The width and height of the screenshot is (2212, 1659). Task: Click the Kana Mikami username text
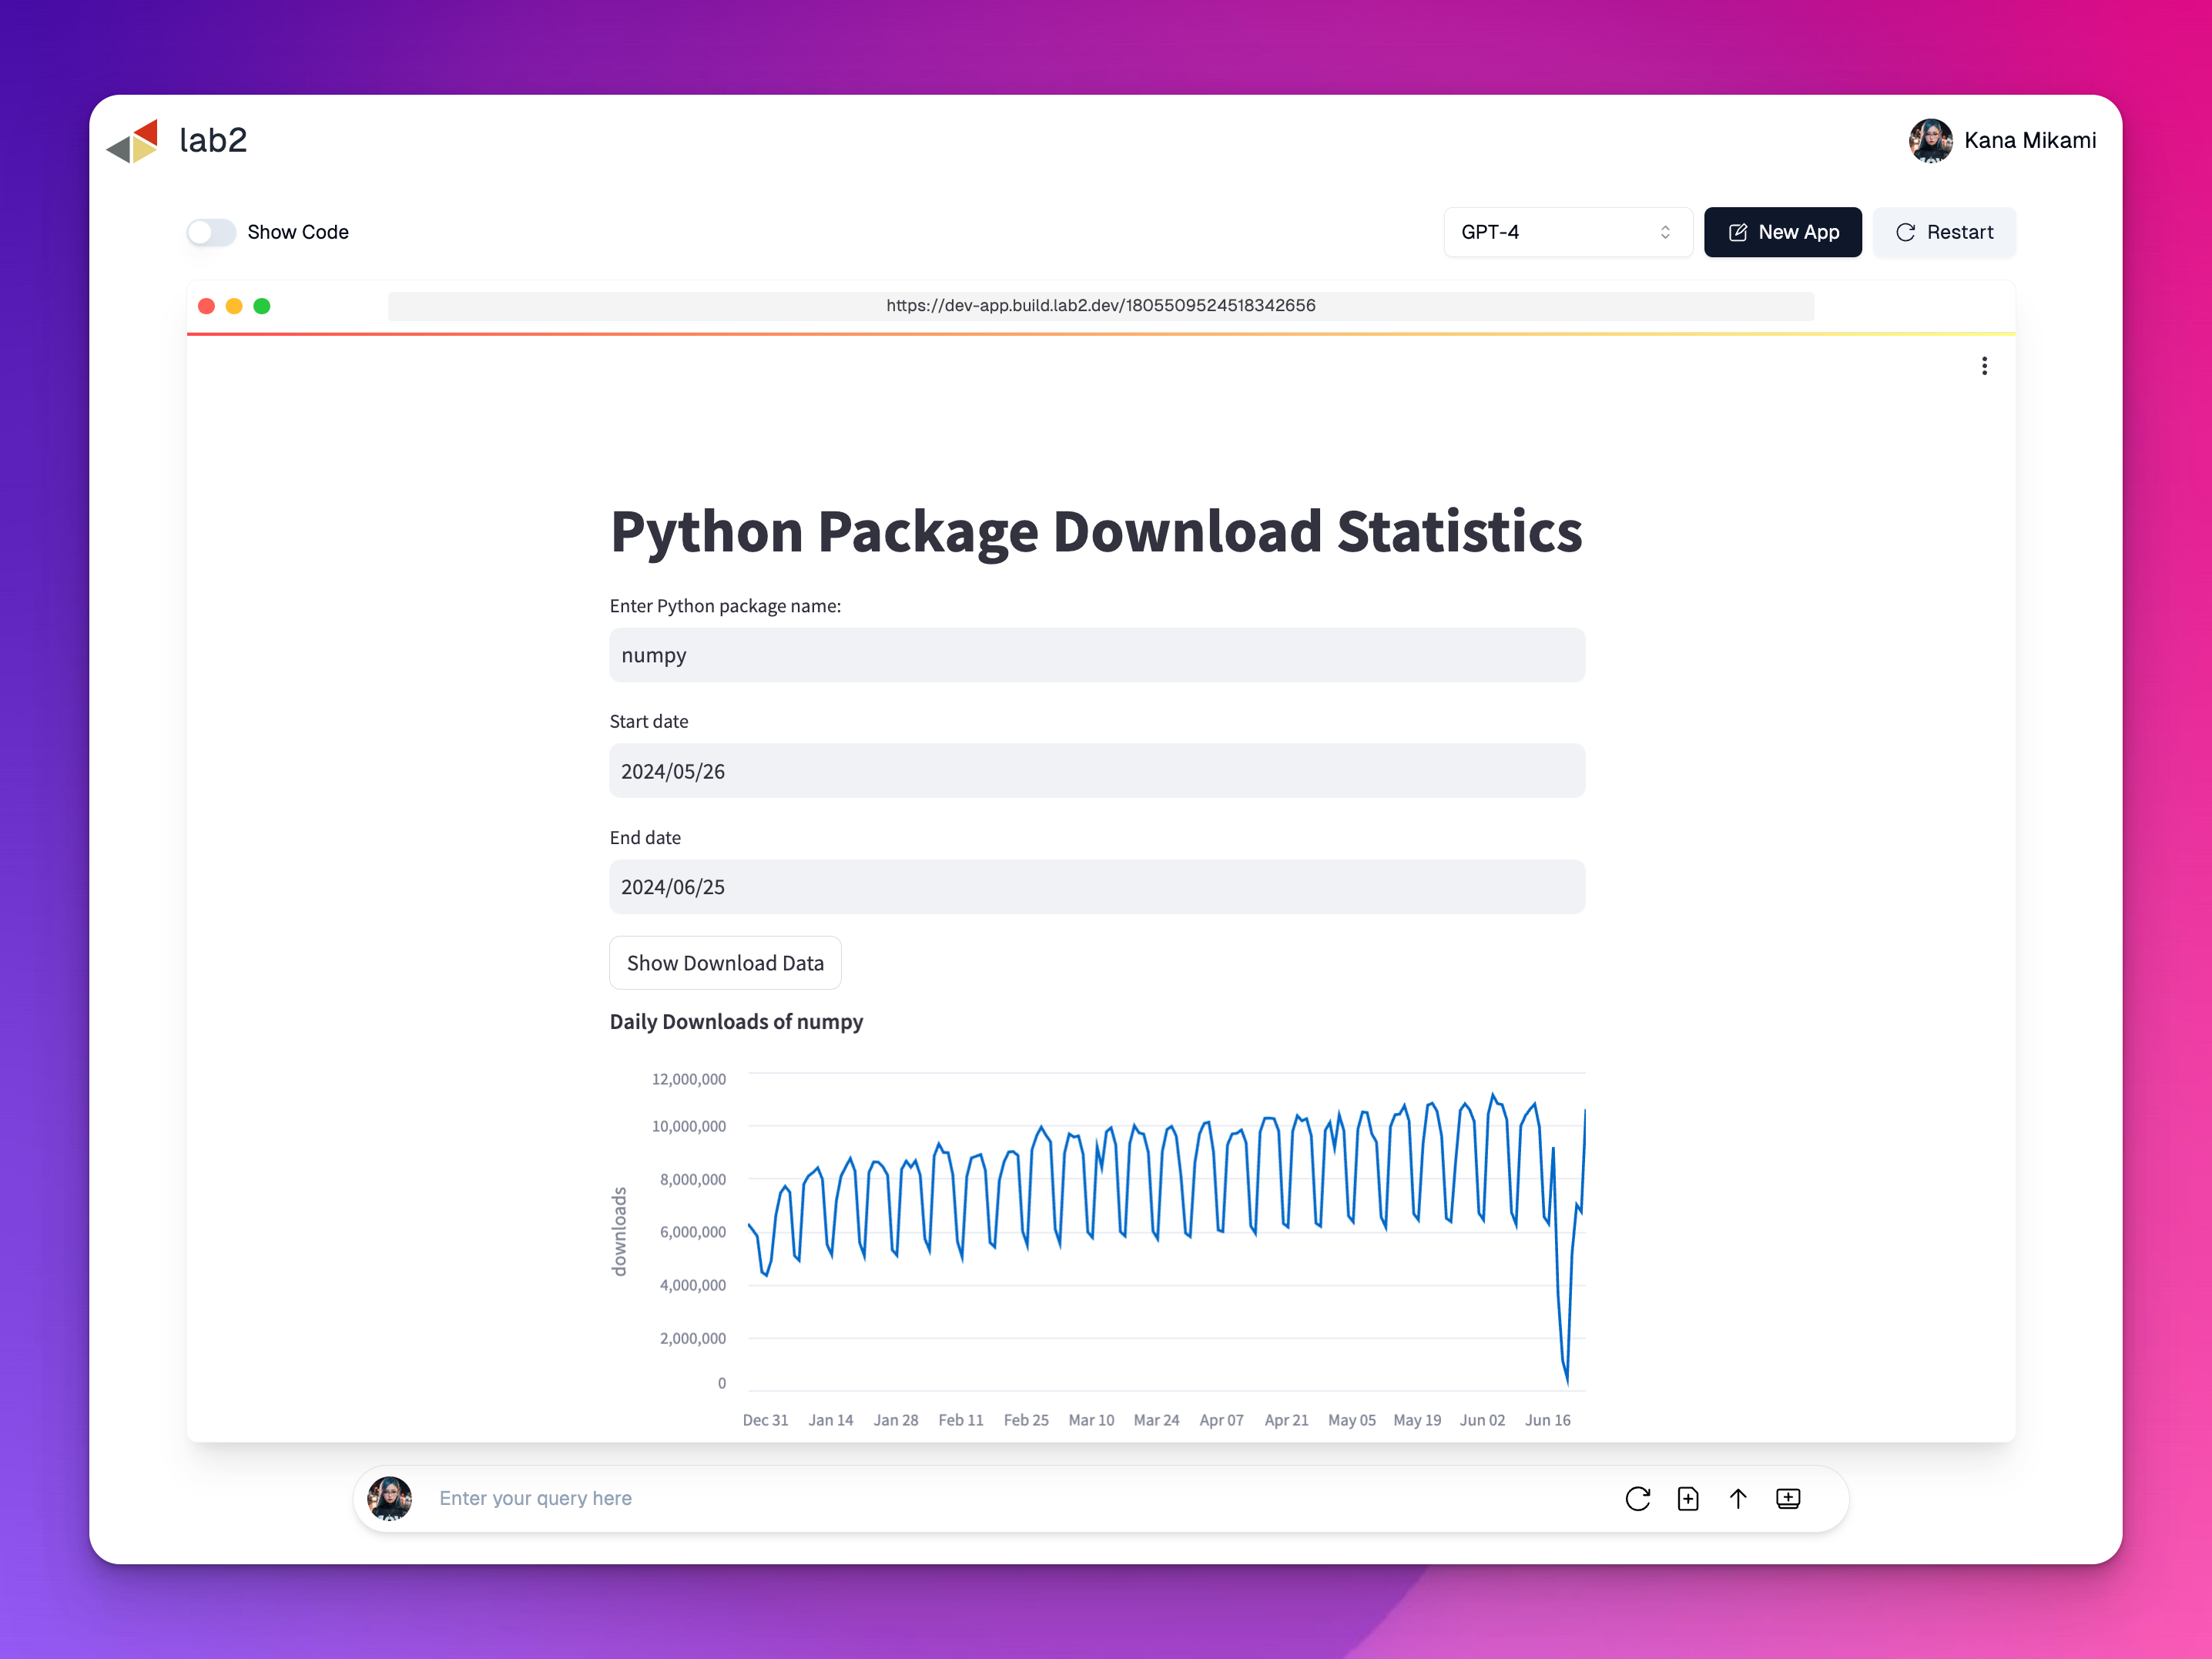(x=2030, y=141)
